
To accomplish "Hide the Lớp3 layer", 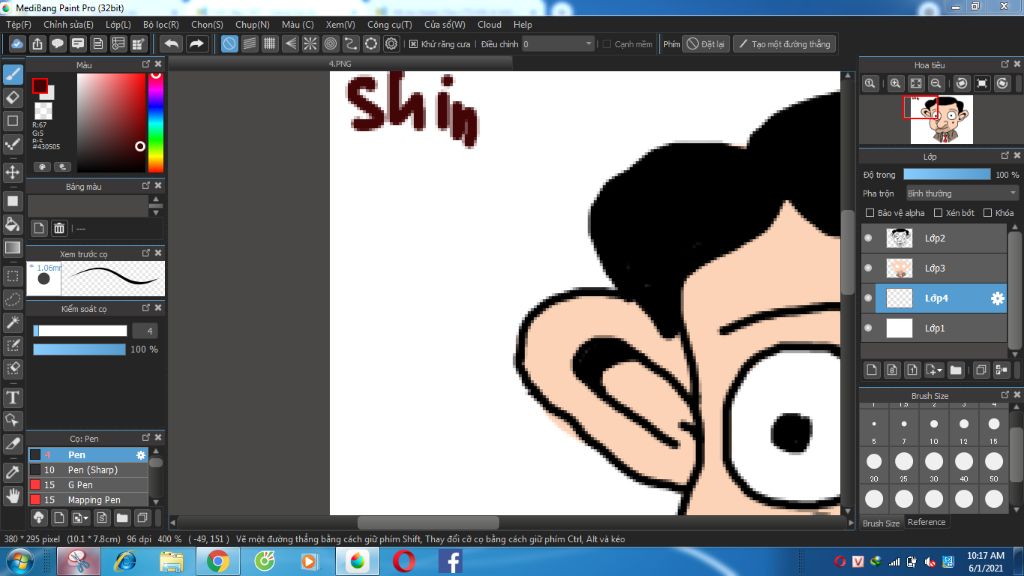I will (868, 268).
